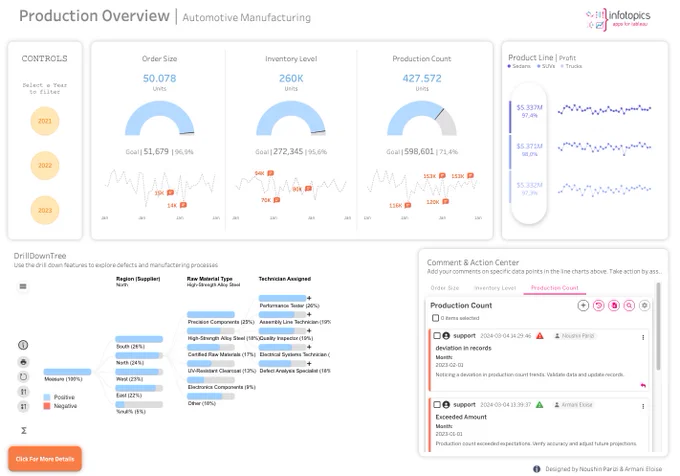This screenshot has width=680, height=476.
Task: Expand the Performance Tester node with plus
Action: pyautogui.click(x=309, y=298)
